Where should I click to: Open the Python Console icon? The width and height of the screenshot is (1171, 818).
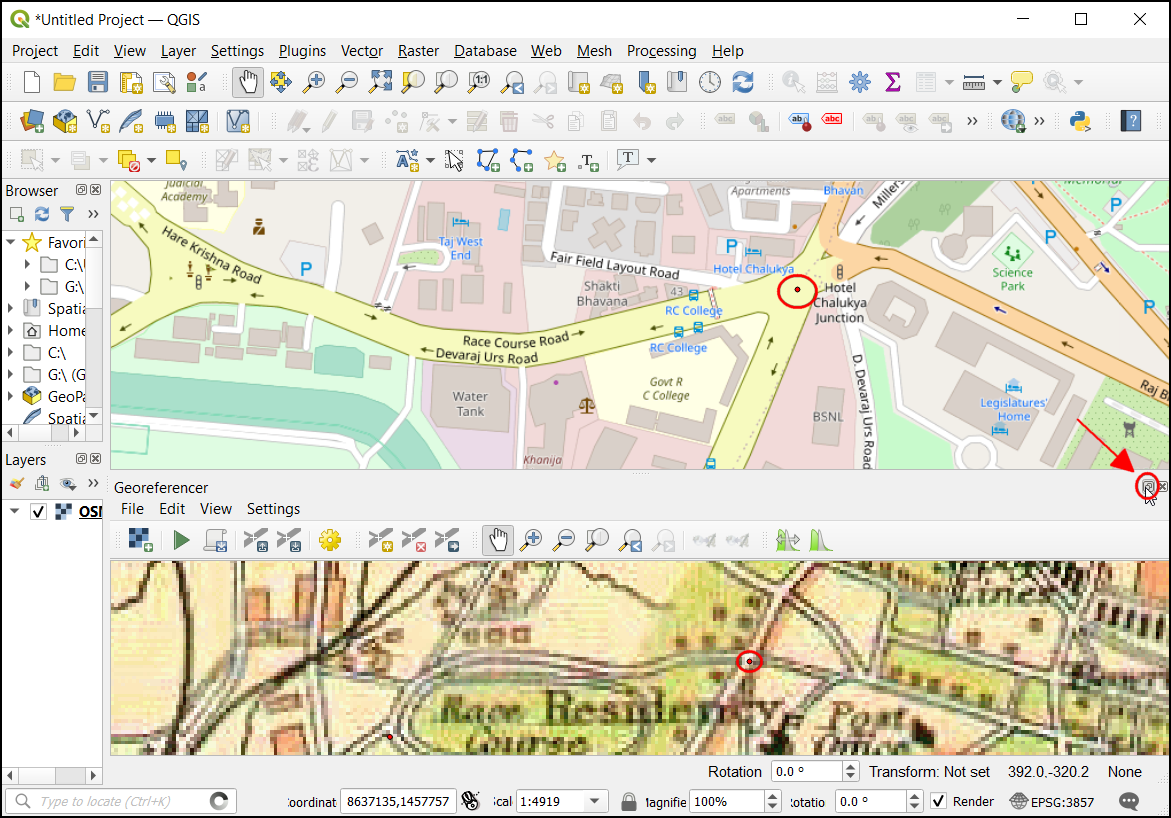[x=1080, y=120]
